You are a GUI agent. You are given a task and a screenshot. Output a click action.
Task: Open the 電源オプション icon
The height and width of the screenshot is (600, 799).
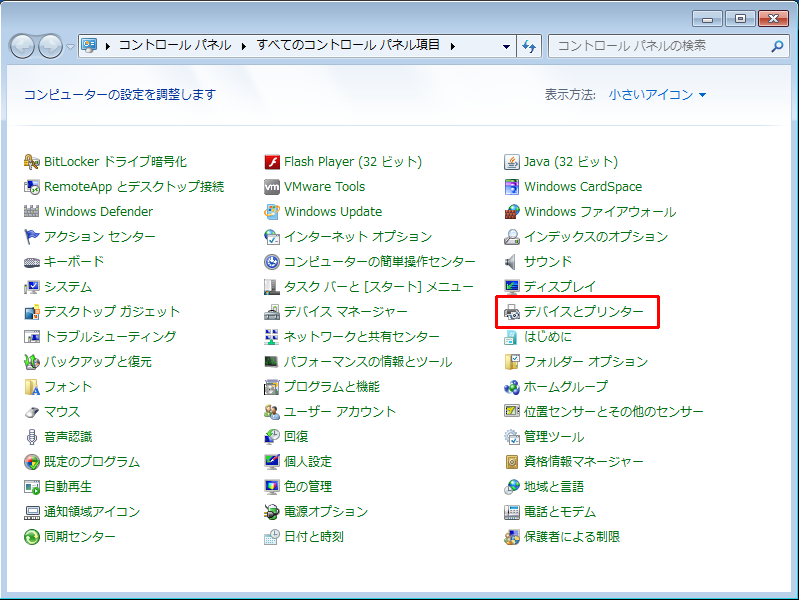coord(272,512)
